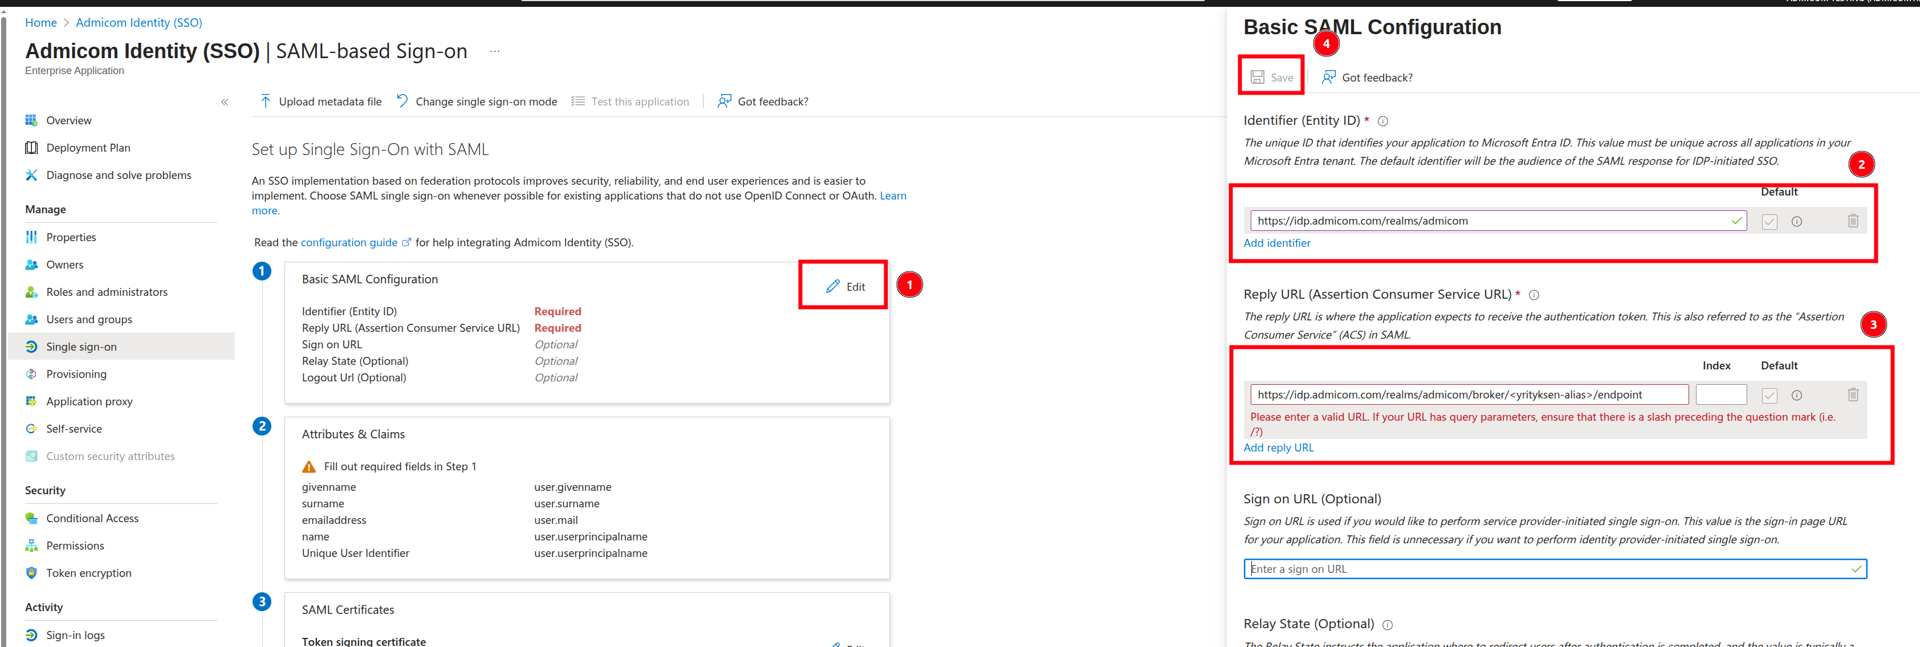Click the Sign-in logs icon

(32, 636)
